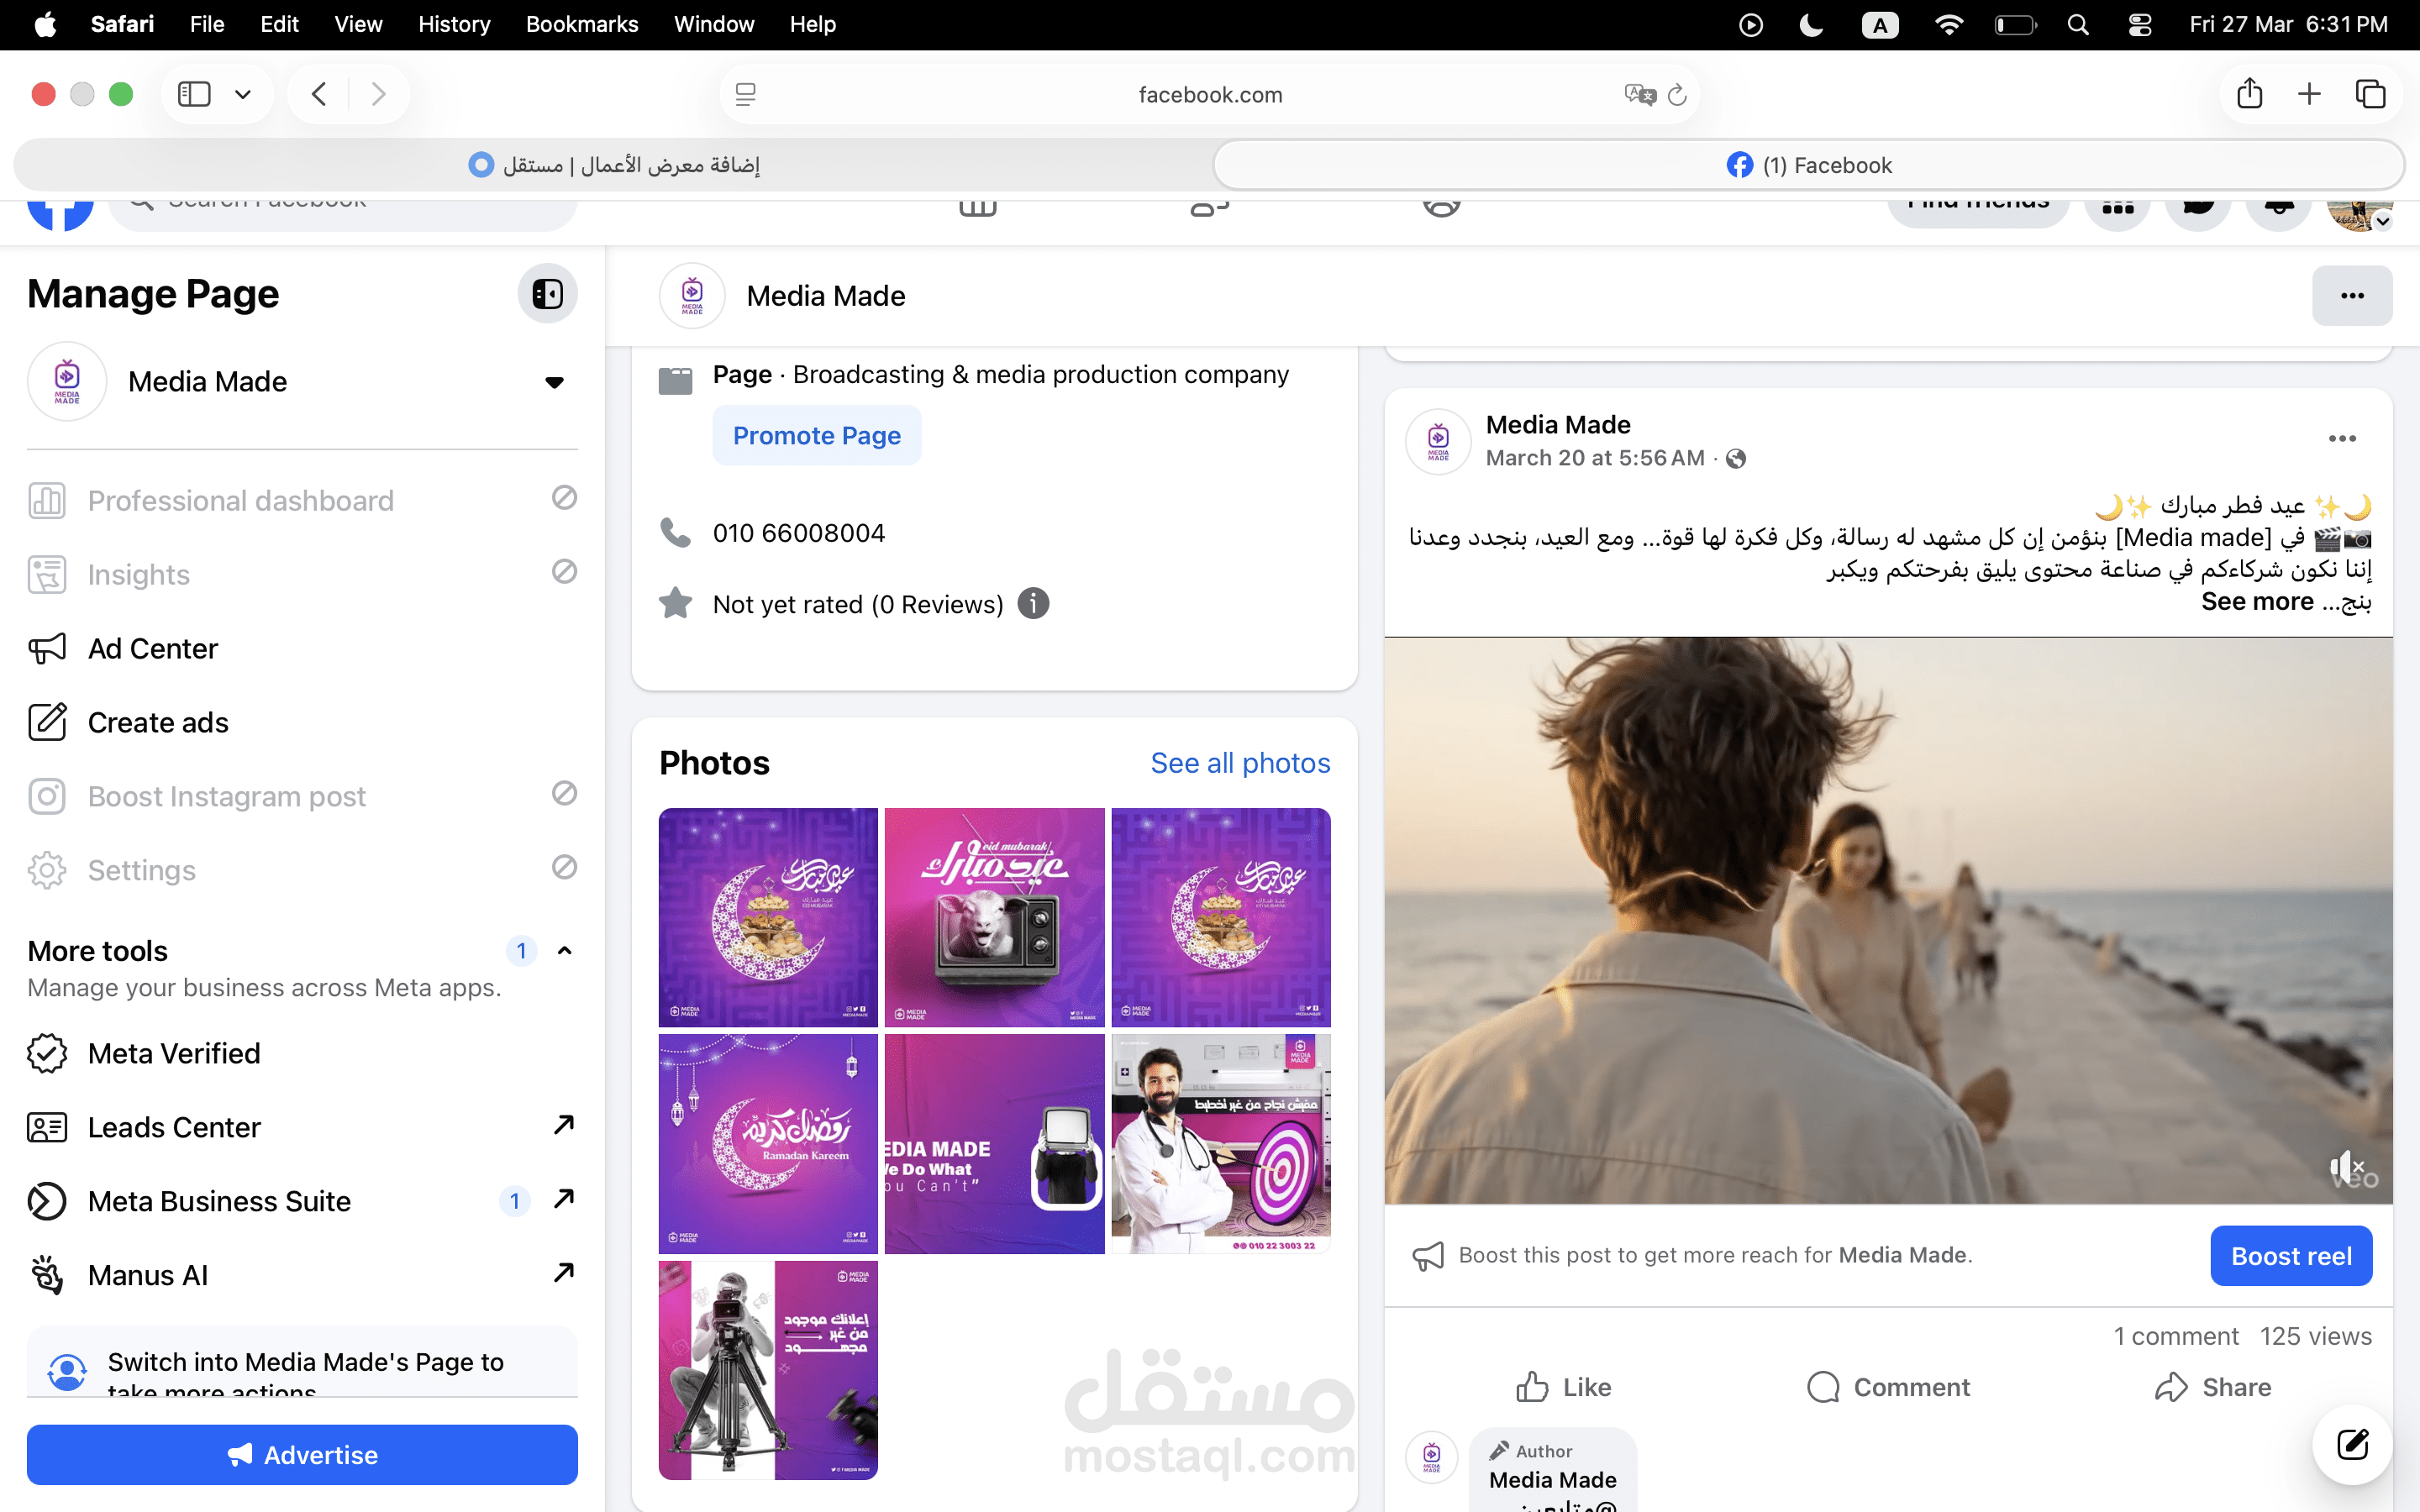Image resolution: width=2420 pixels, height=1512 pixels.
Task: Click the Media Made post author name
Action: pyautogui.click(x=1558, y=425)
